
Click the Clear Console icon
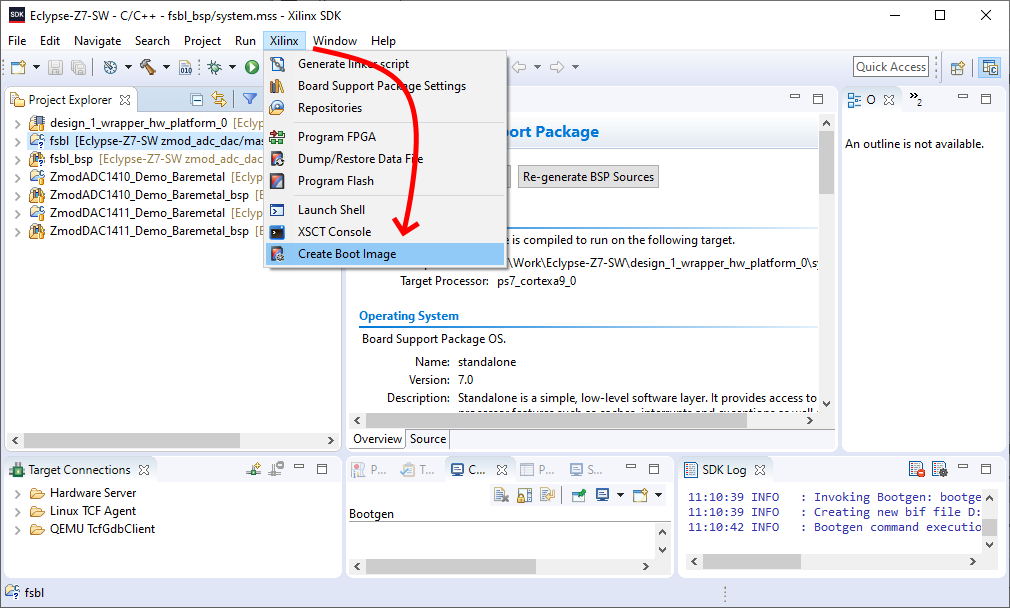(x=501, y=495)
